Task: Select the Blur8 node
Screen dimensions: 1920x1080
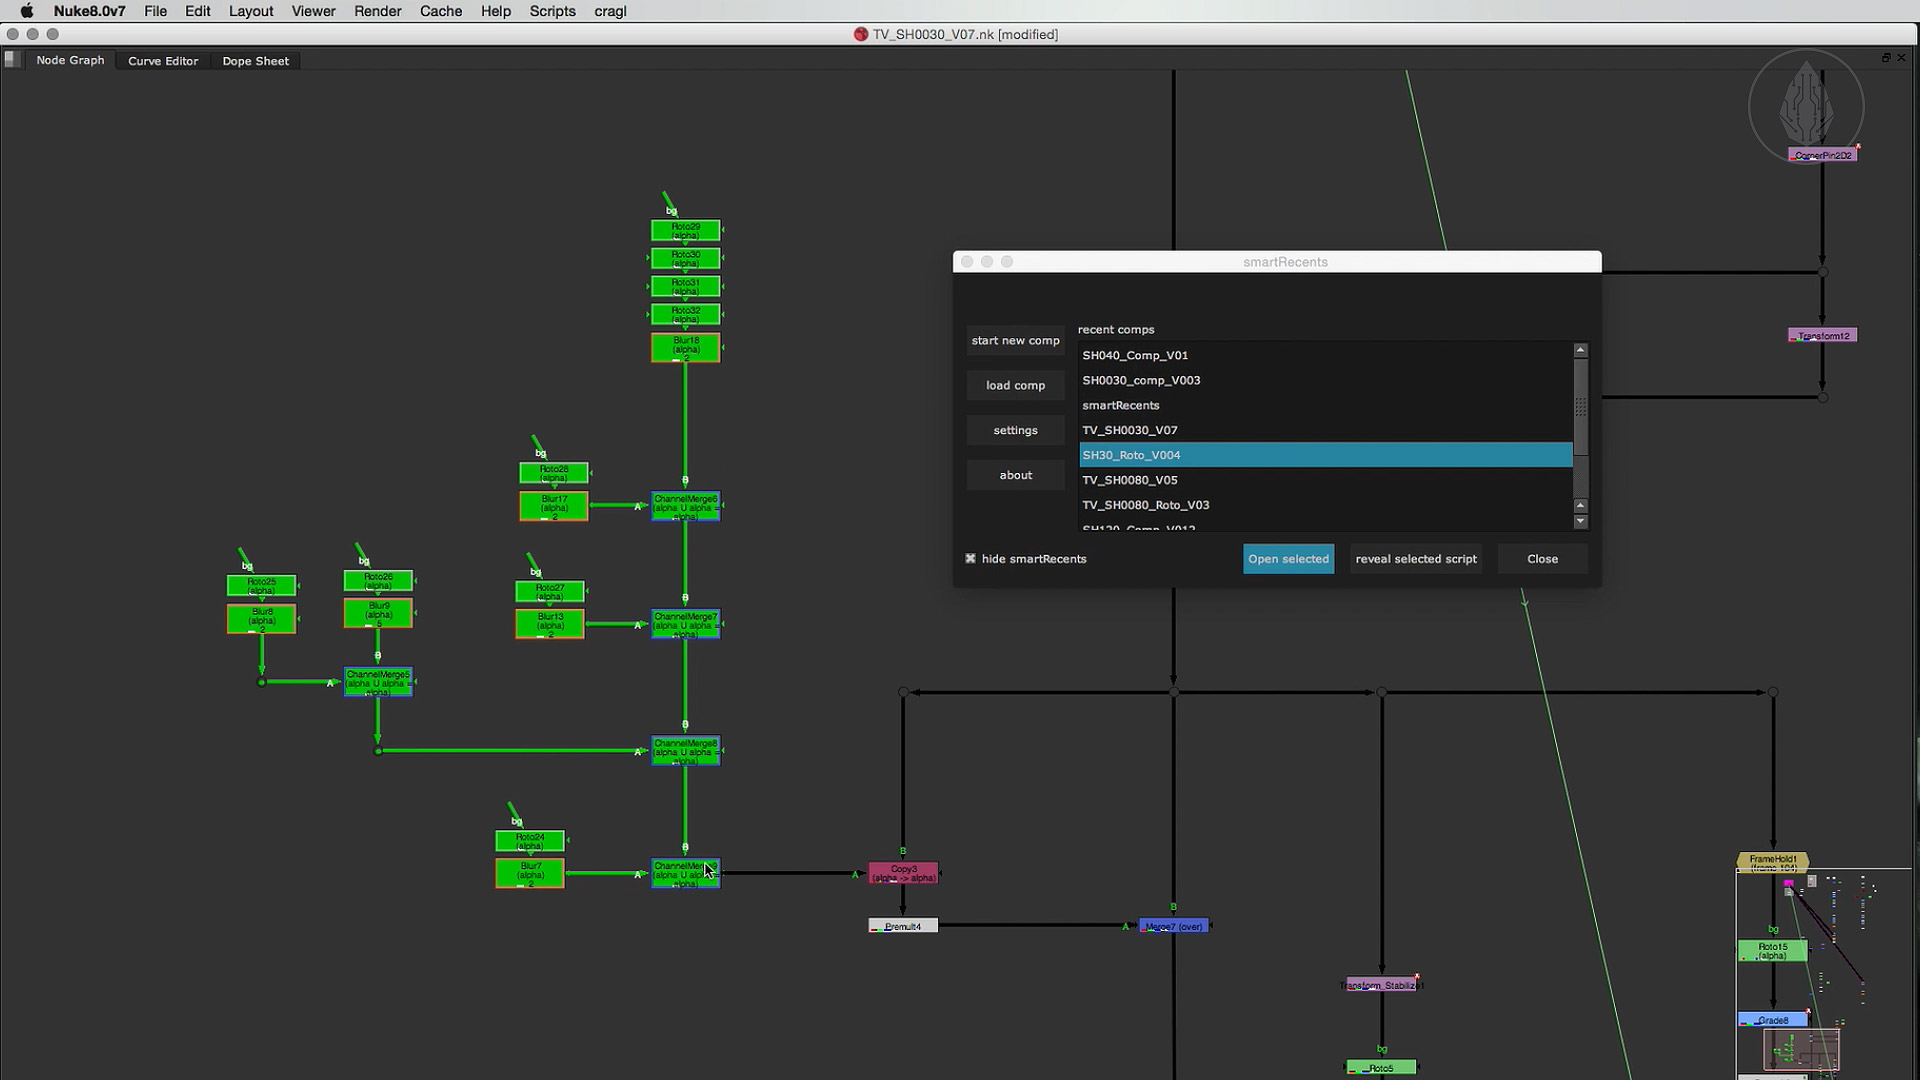Action: [x=262, y=619]
